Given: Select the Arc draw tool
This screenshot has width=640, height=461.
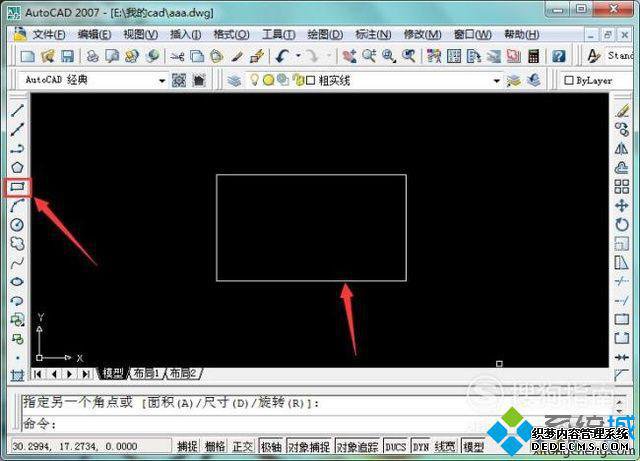Looking at the screenshot, I should pyautogui.click(x=17, y=206).
